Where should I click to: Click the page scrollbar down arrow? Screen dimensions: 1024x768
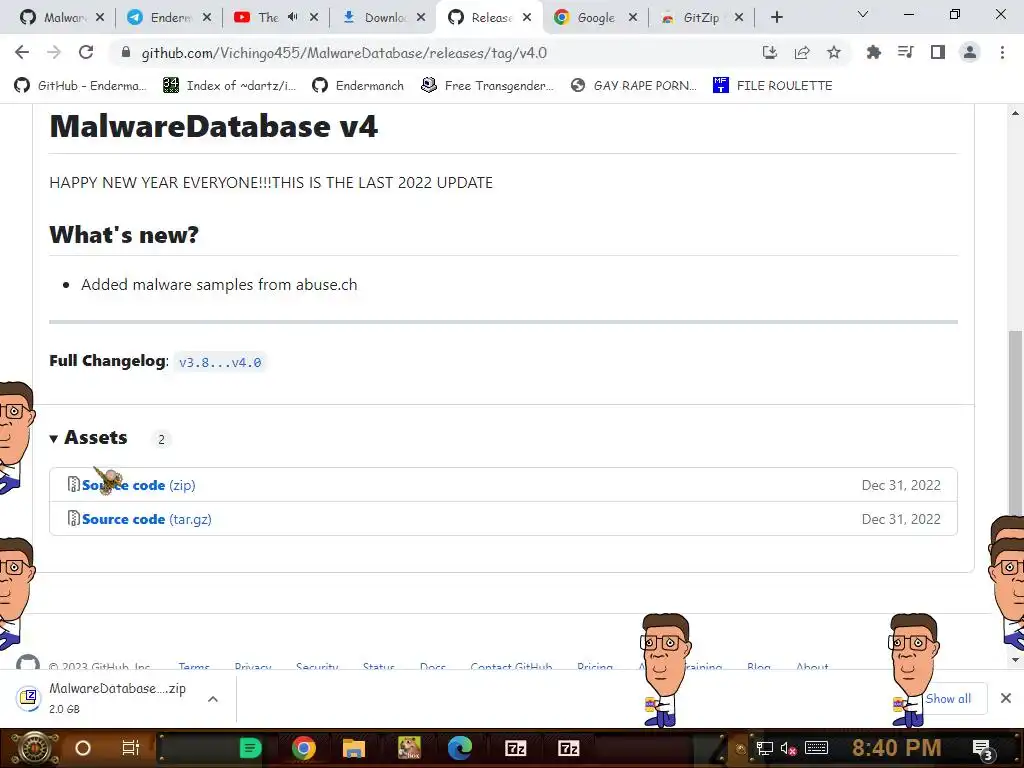pos(1016,660)
